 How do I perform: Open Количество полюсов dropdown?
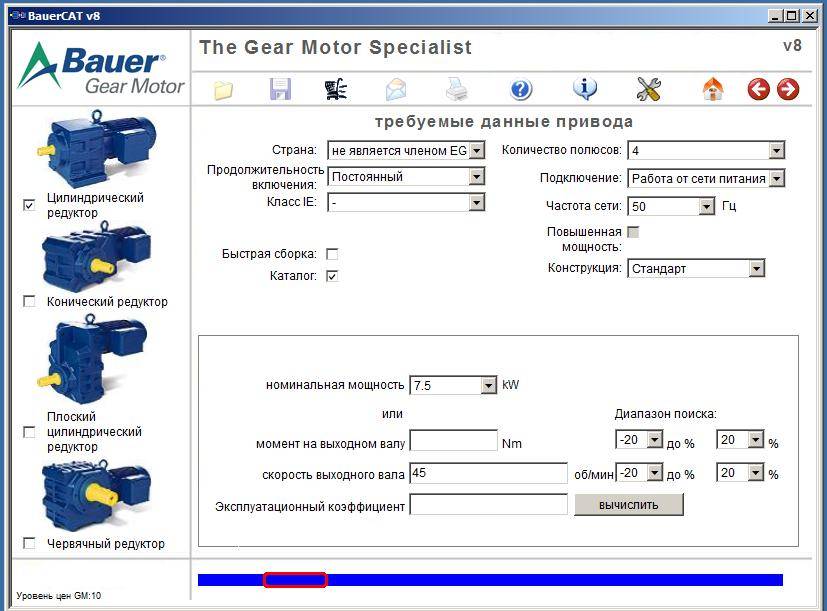tap(706, 150)
